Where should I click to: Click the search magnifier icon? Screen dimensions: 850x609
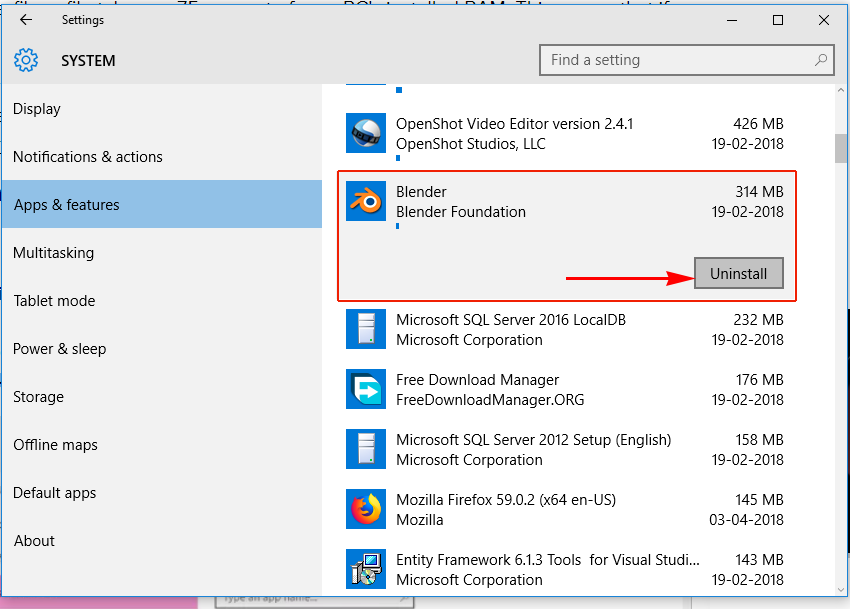pyautogui.click(x=821, y=60)
